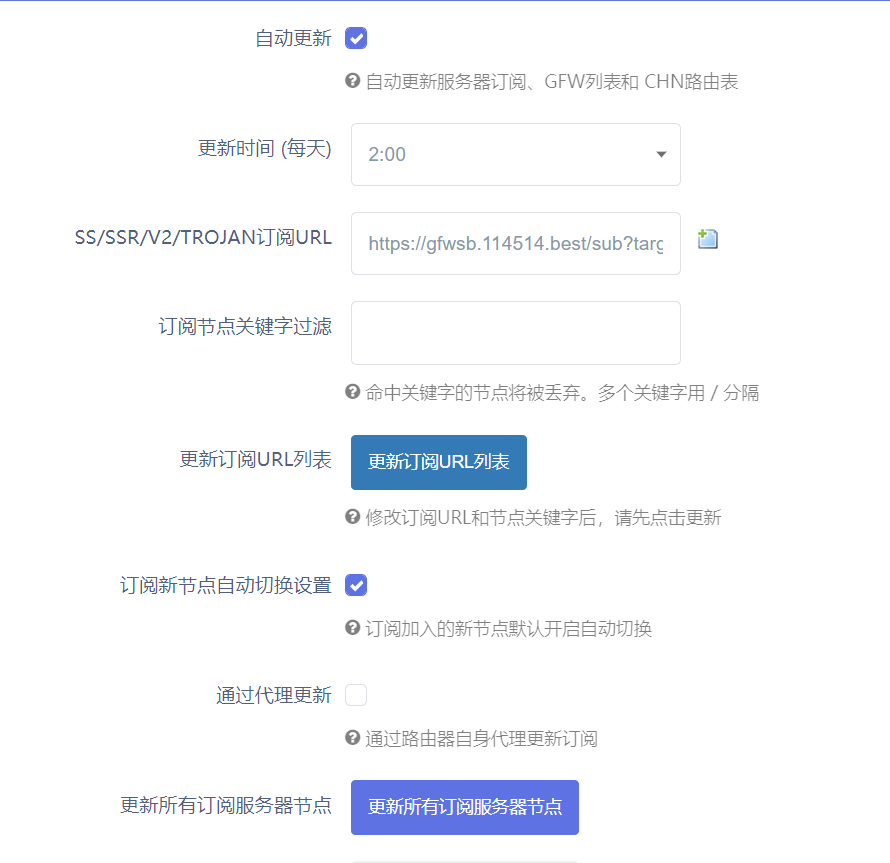Expand the daily update schedule selector

(x=515, y=154)
